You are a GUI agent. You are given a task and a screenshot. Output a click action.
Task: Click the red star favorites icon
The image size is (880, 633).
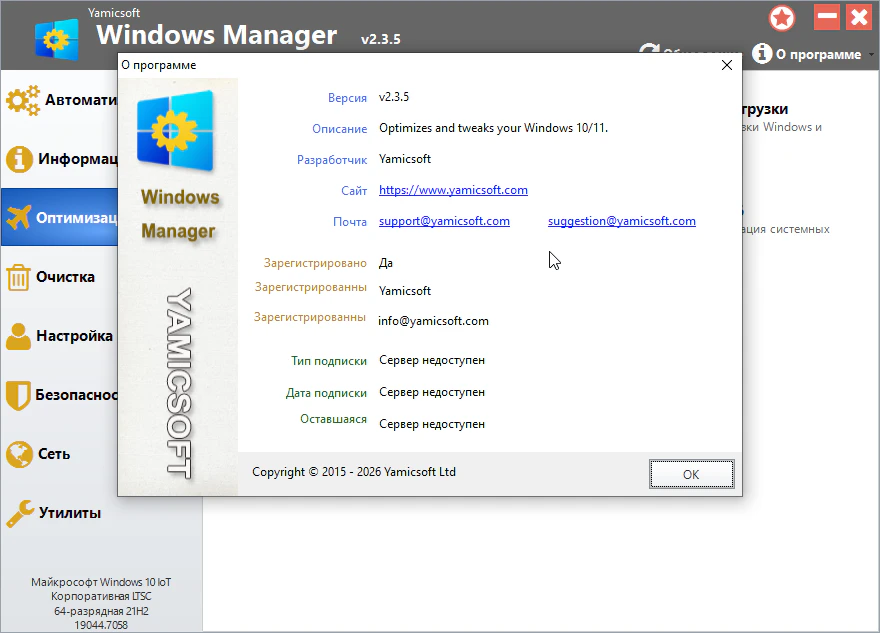(x=782, y=18)
